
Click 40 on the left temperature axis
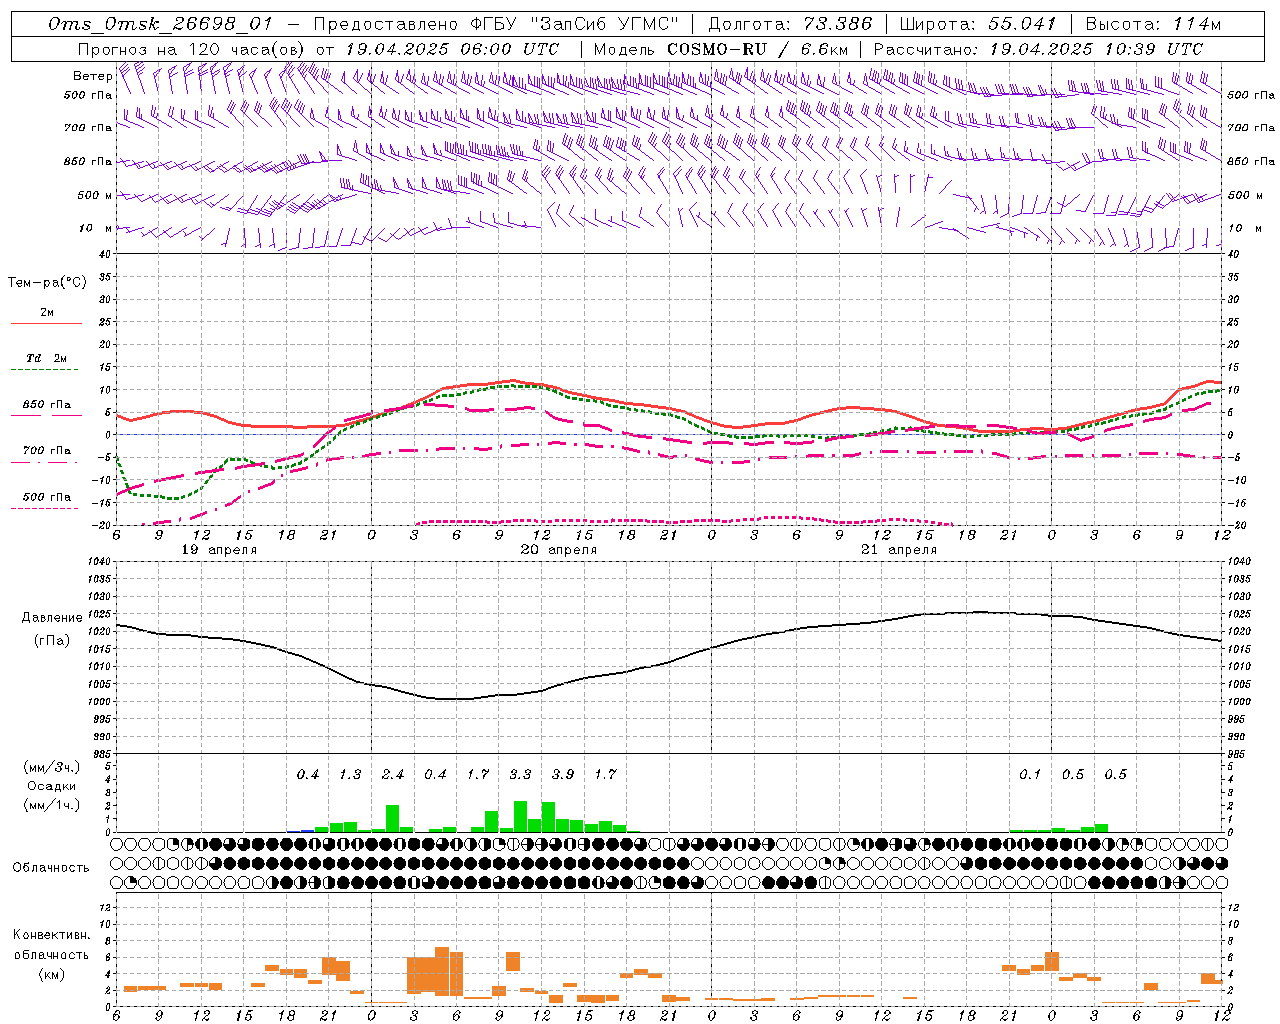point(105,254)
